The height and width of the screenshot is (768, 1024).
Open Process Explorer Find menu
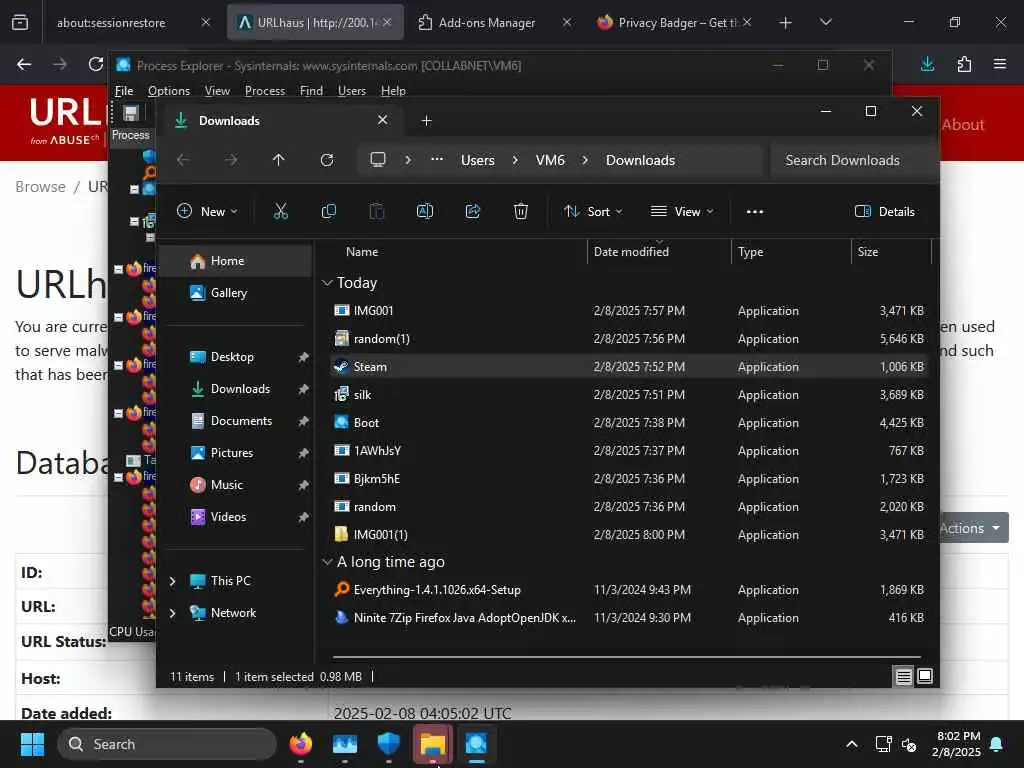(311, 91)
